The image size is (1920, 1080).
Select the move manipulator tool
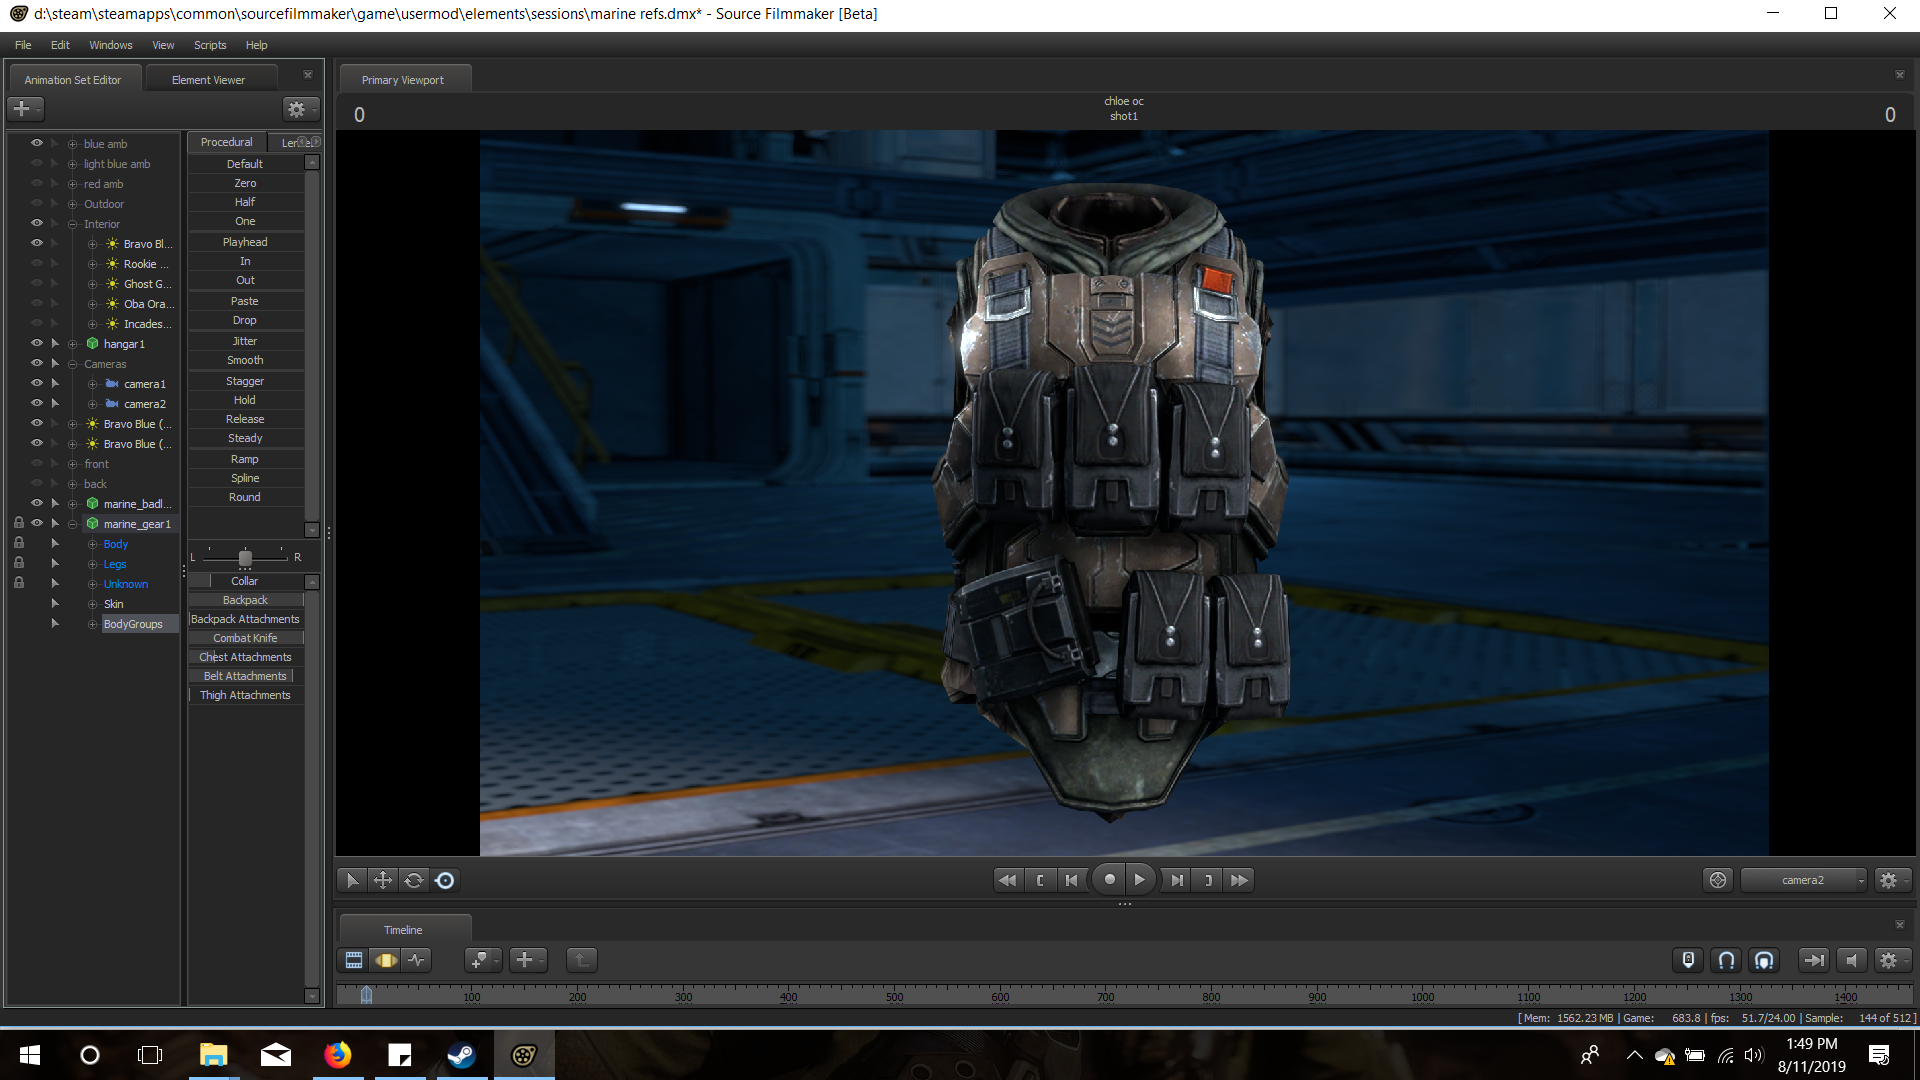(382, 880)
